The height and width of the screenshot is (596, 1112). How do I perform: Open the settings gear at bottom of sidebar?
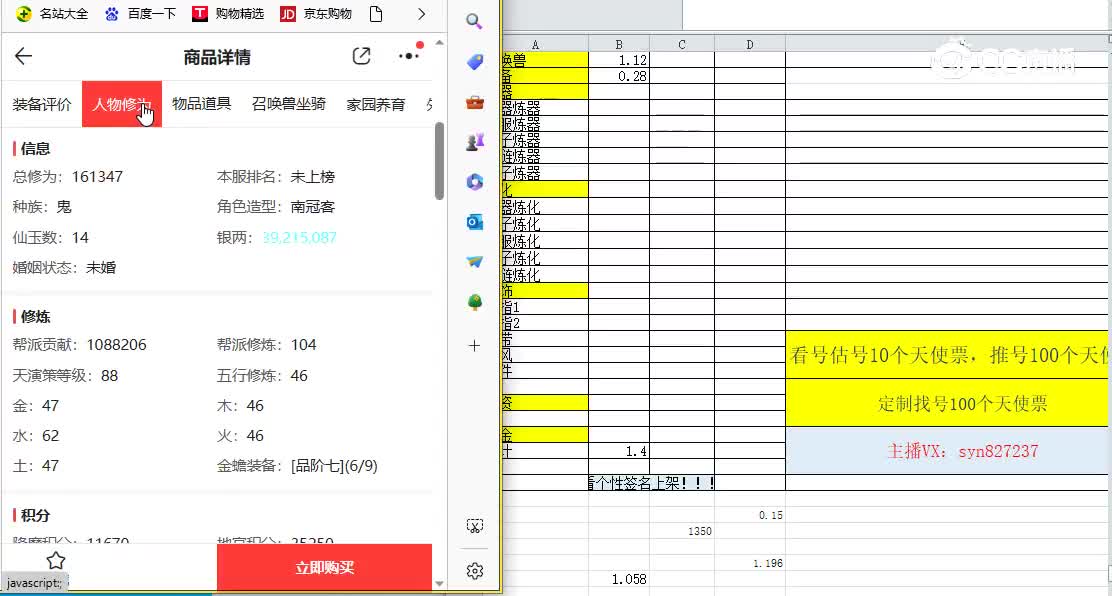[474, 571]
